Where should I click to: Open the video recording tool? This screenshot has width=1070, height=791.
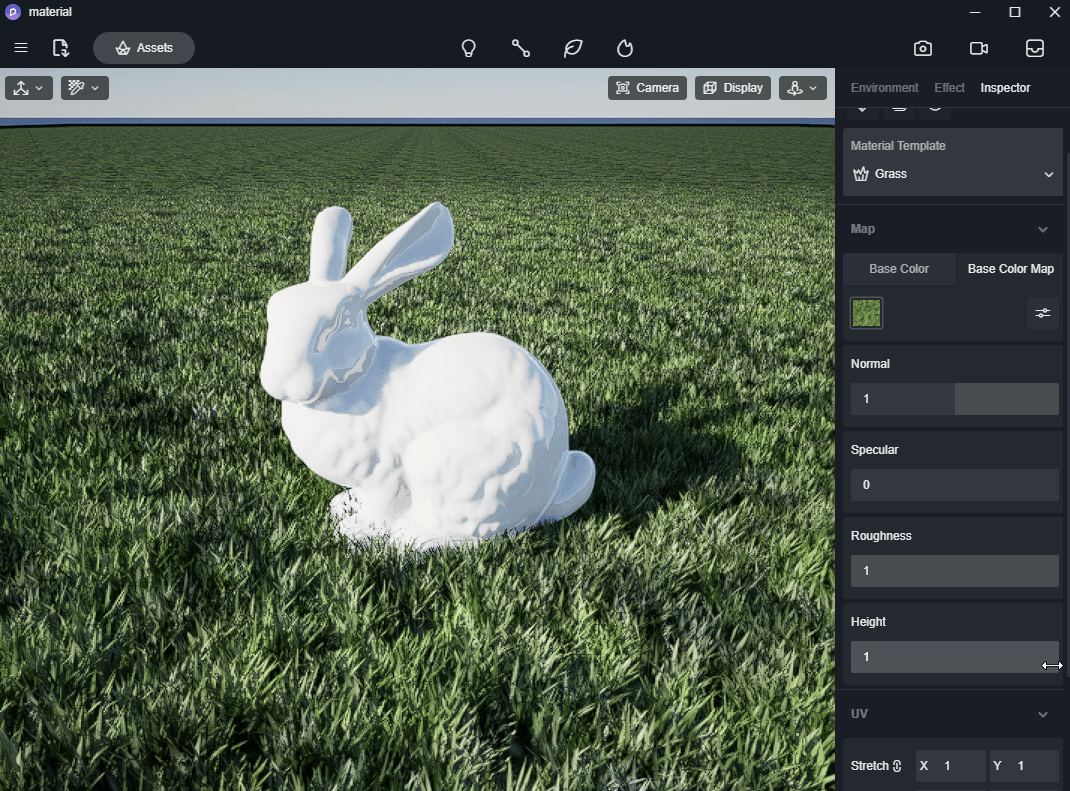pos(979,48)
